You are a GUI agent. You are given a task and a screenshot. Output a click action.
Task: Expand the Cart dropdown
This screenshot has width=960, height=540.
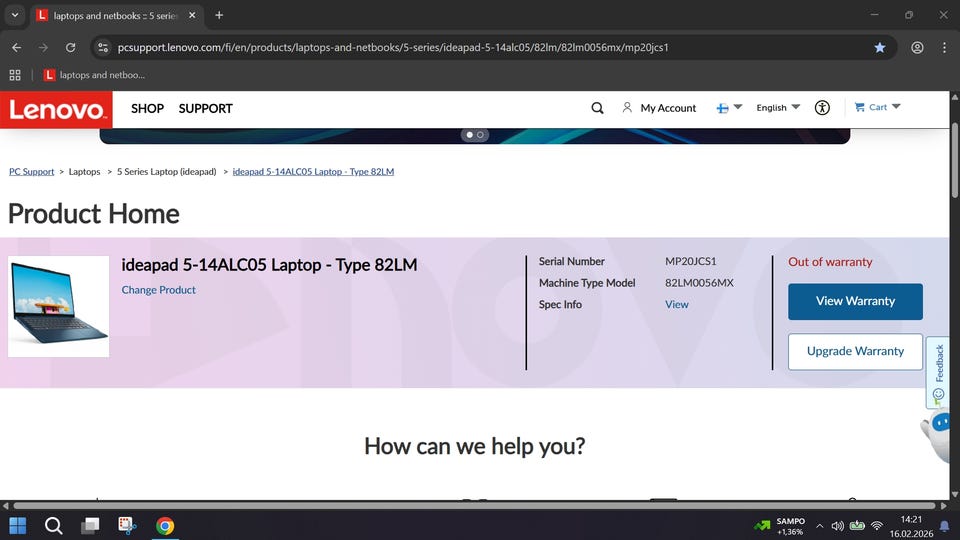click(877, 107)
